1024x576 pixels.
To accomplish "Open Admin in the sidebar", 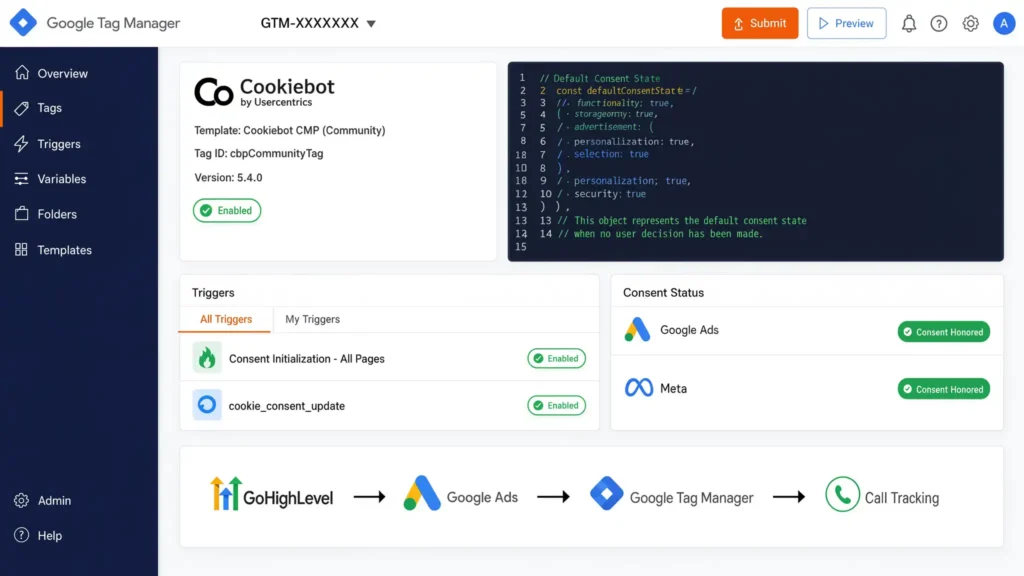I will click(79, 500).
